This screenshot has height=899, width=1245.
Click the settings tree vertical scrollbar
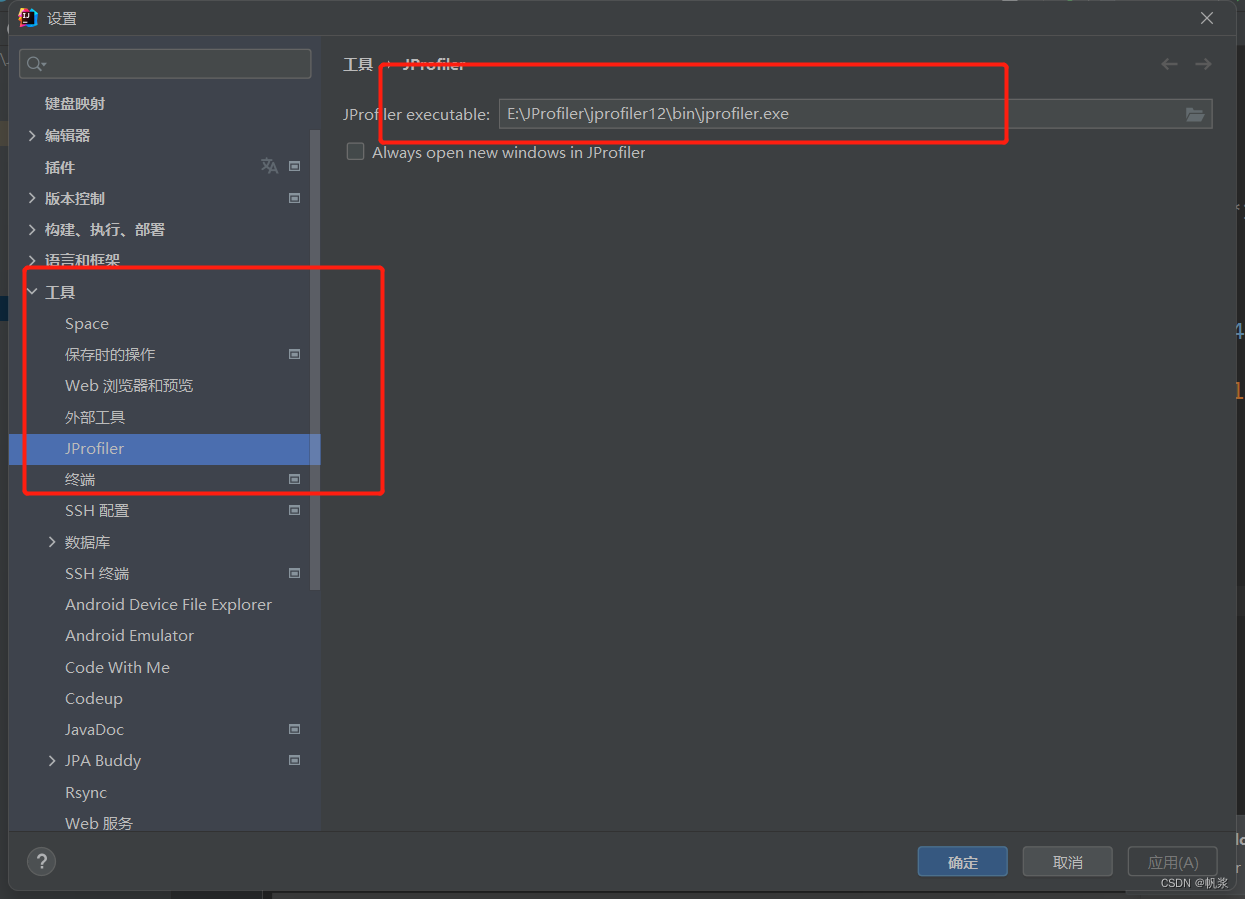(x=316, y=359)
